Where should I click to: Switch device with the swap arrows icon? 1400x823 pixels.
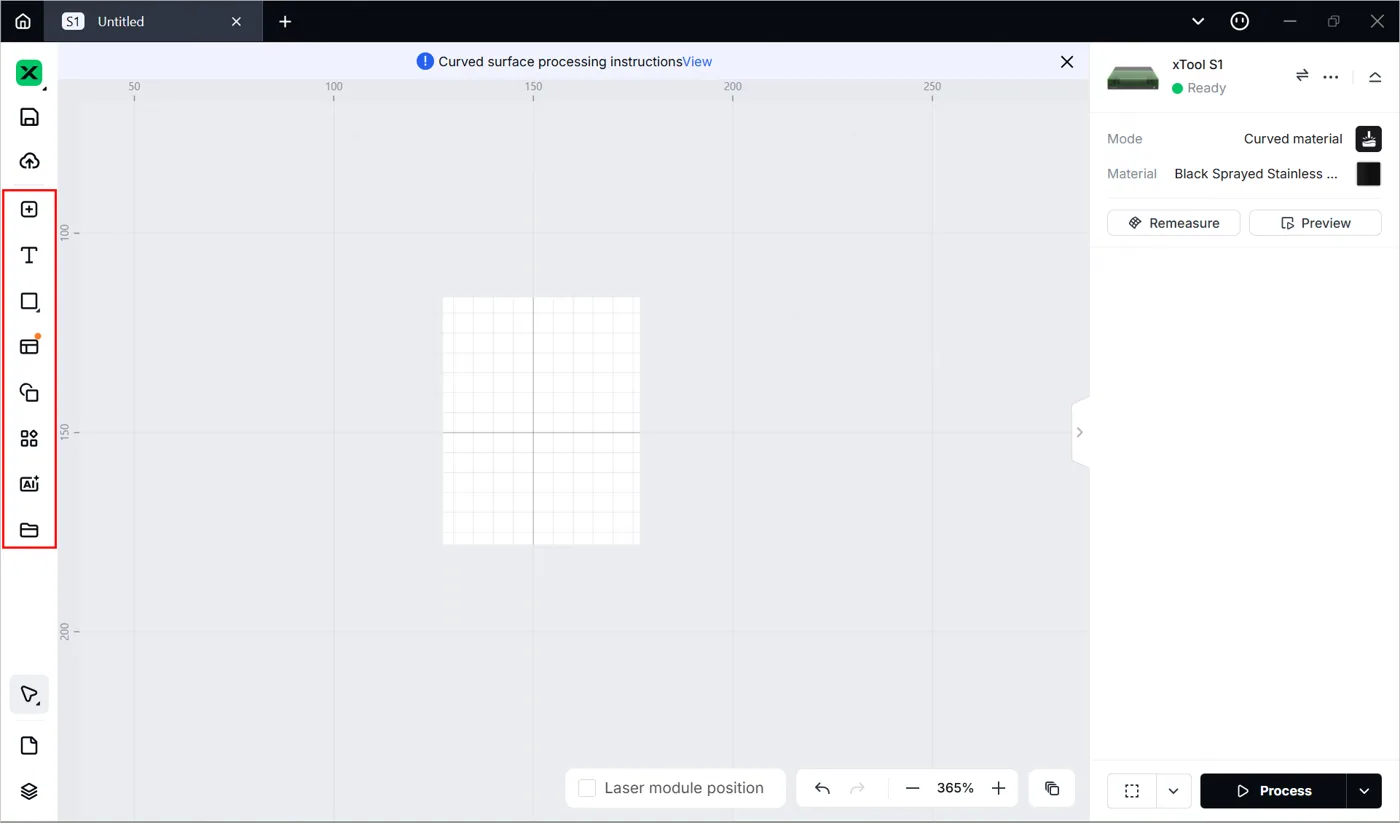click(x=1302, y=76)
